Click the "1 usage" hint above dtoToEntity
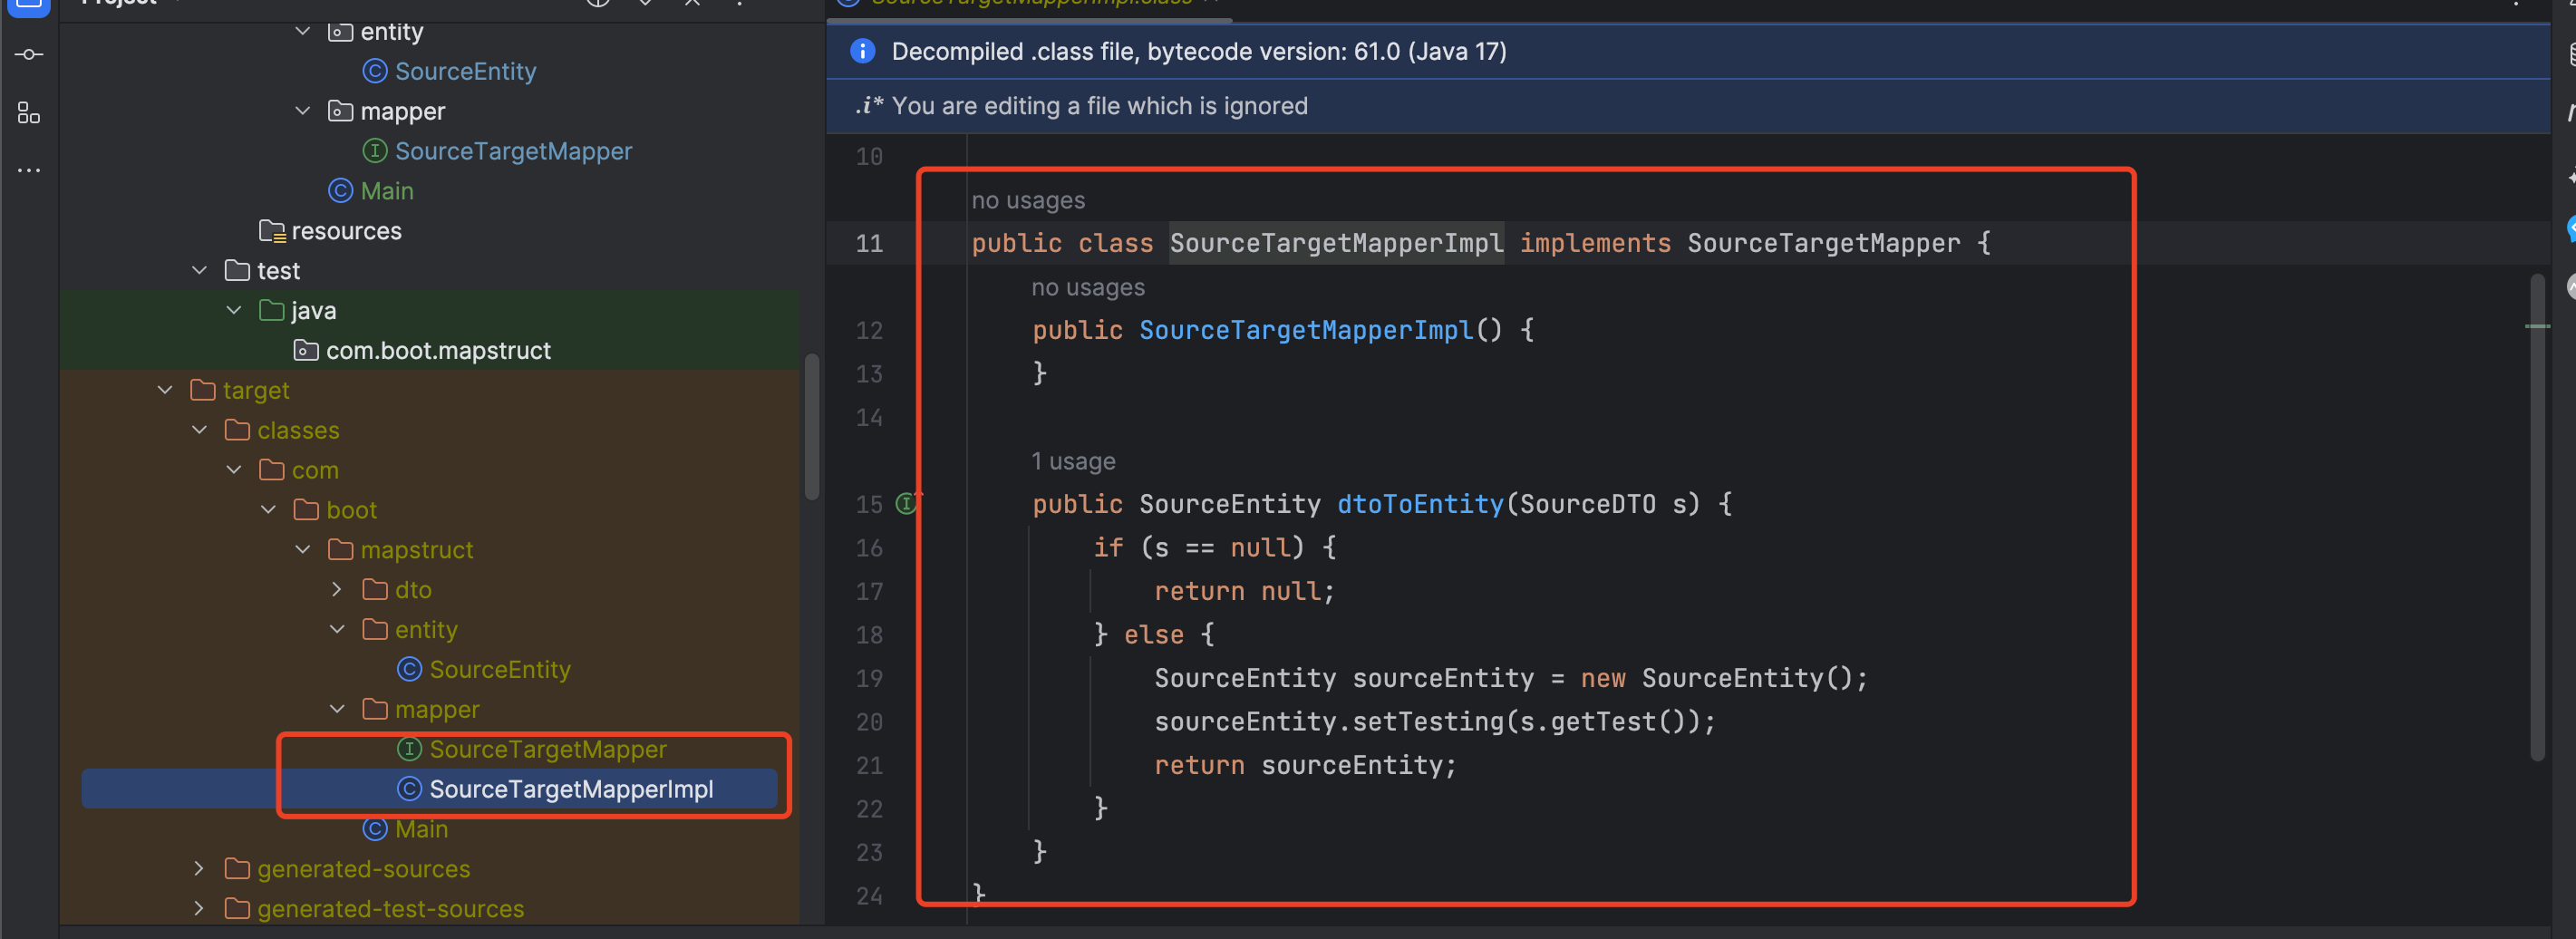Screen dimensions: 2576x939 pos(1073,461)
